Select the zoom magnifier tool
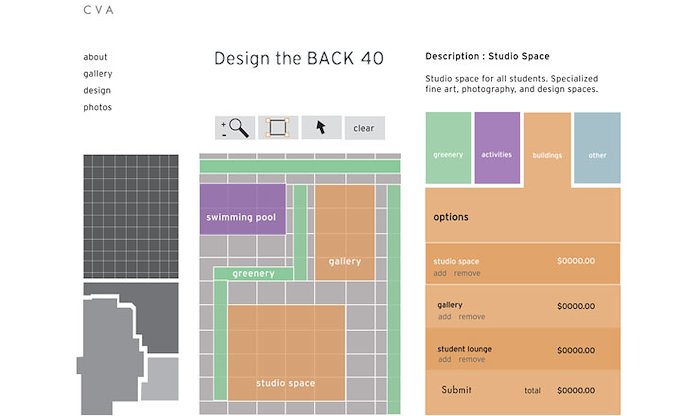 235,128
